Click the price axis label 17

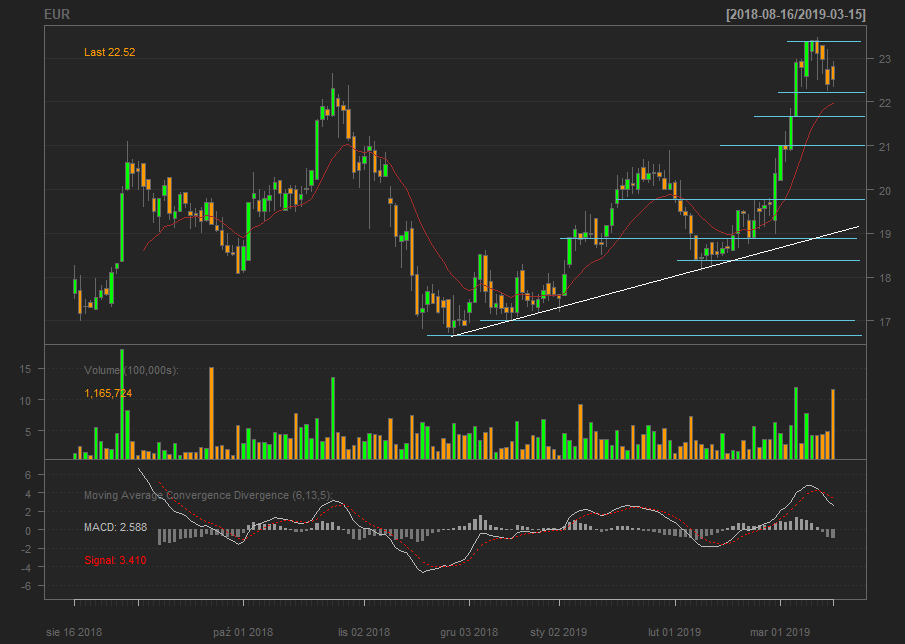tap(885, 321)
